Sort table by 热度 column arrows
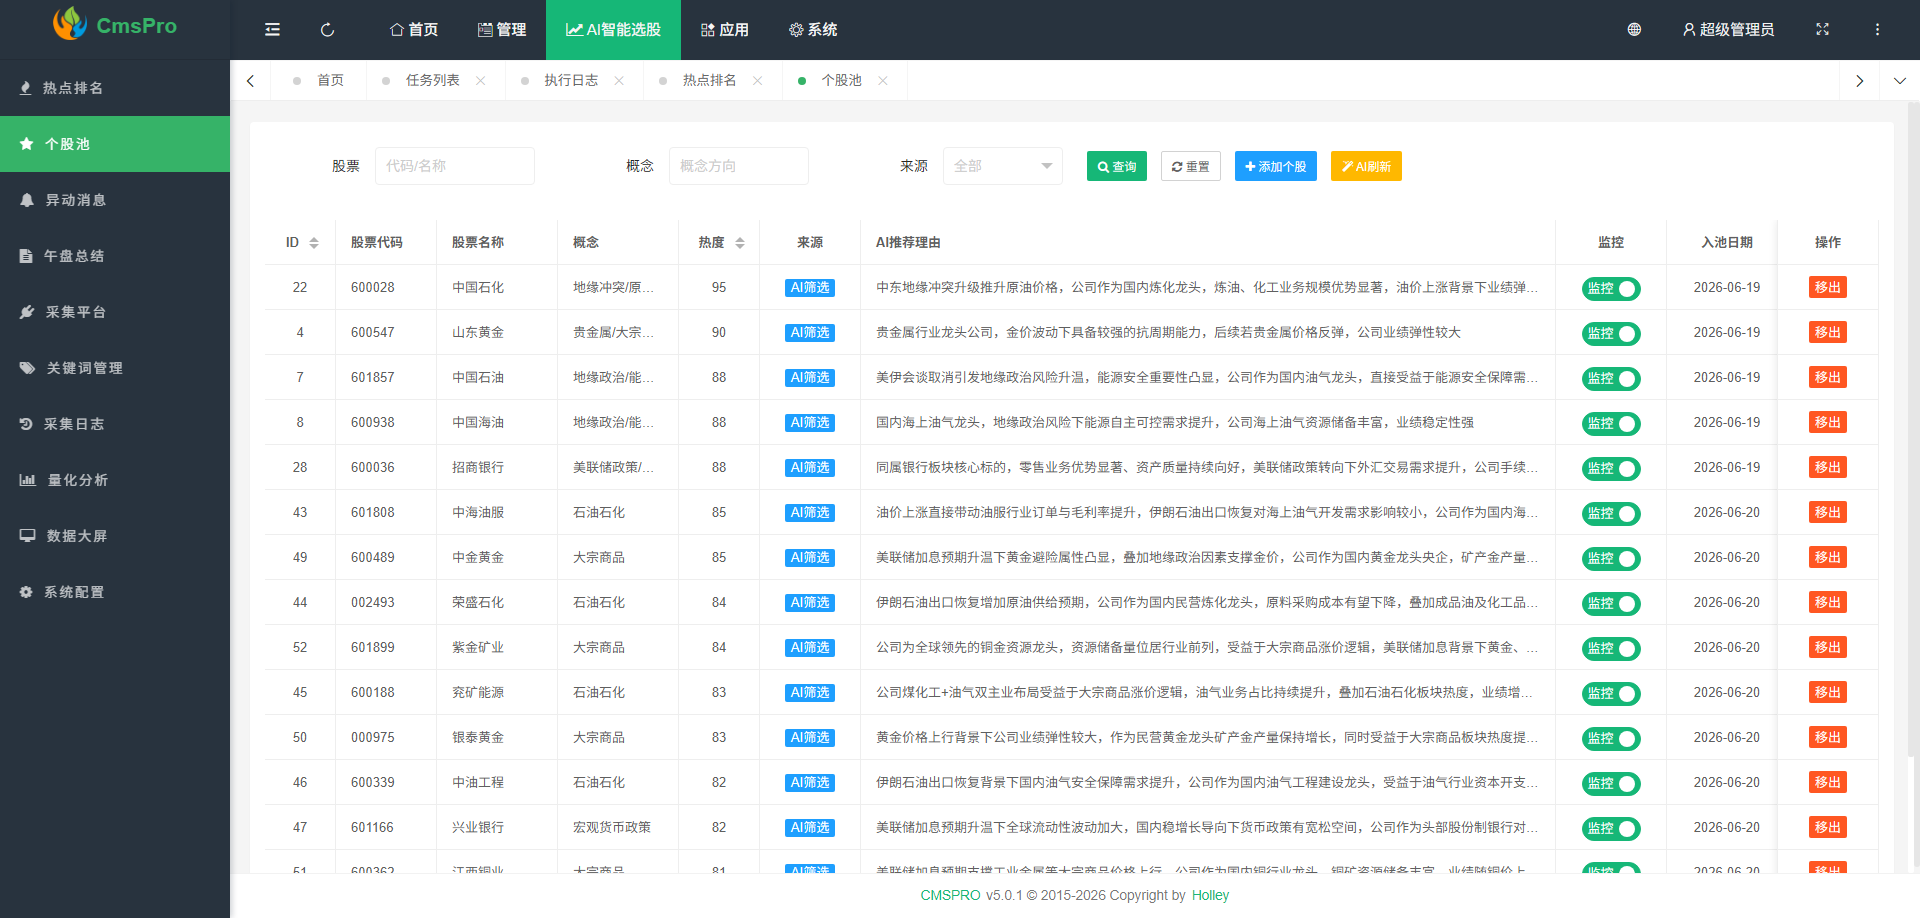The image size is (1920, 918). (740, 243)
